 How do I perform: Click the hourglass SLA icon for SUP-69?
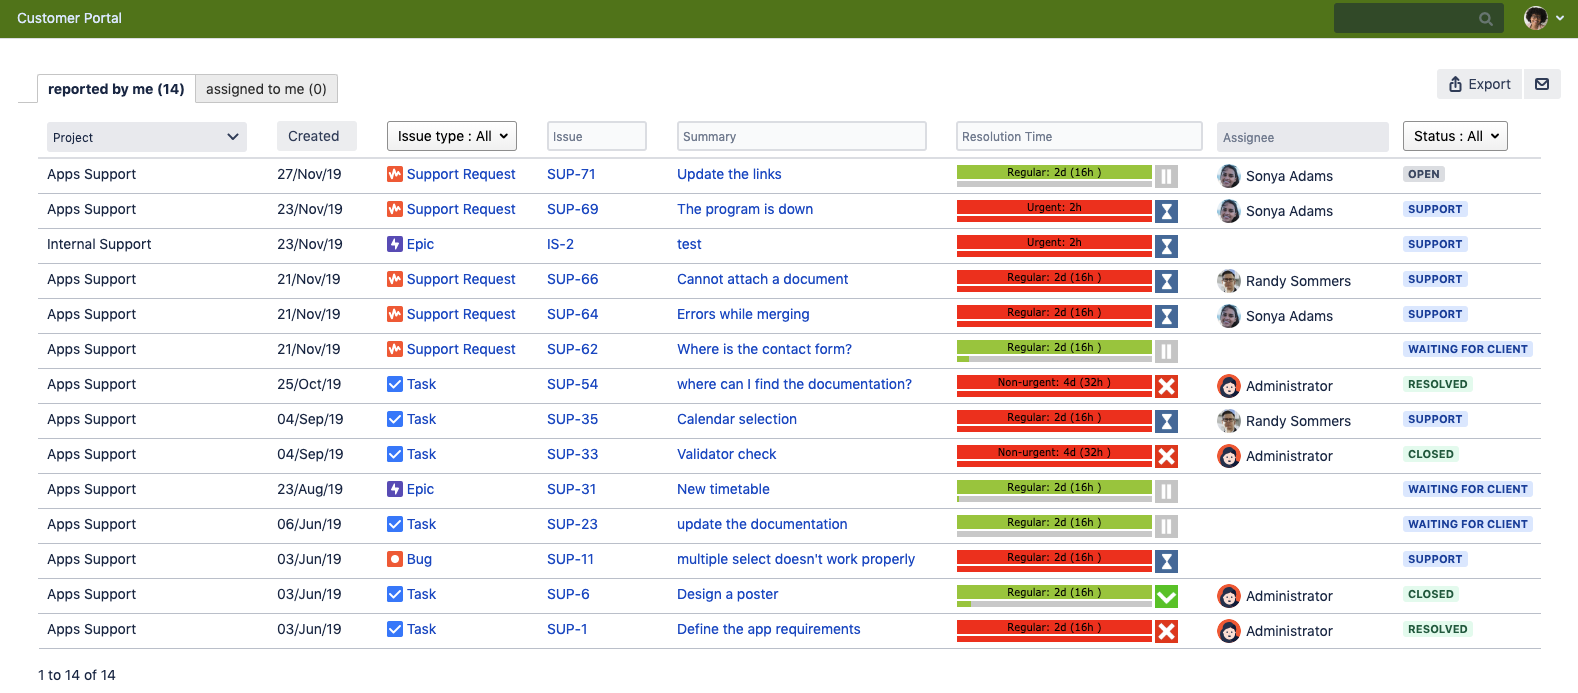point(1166,212)
